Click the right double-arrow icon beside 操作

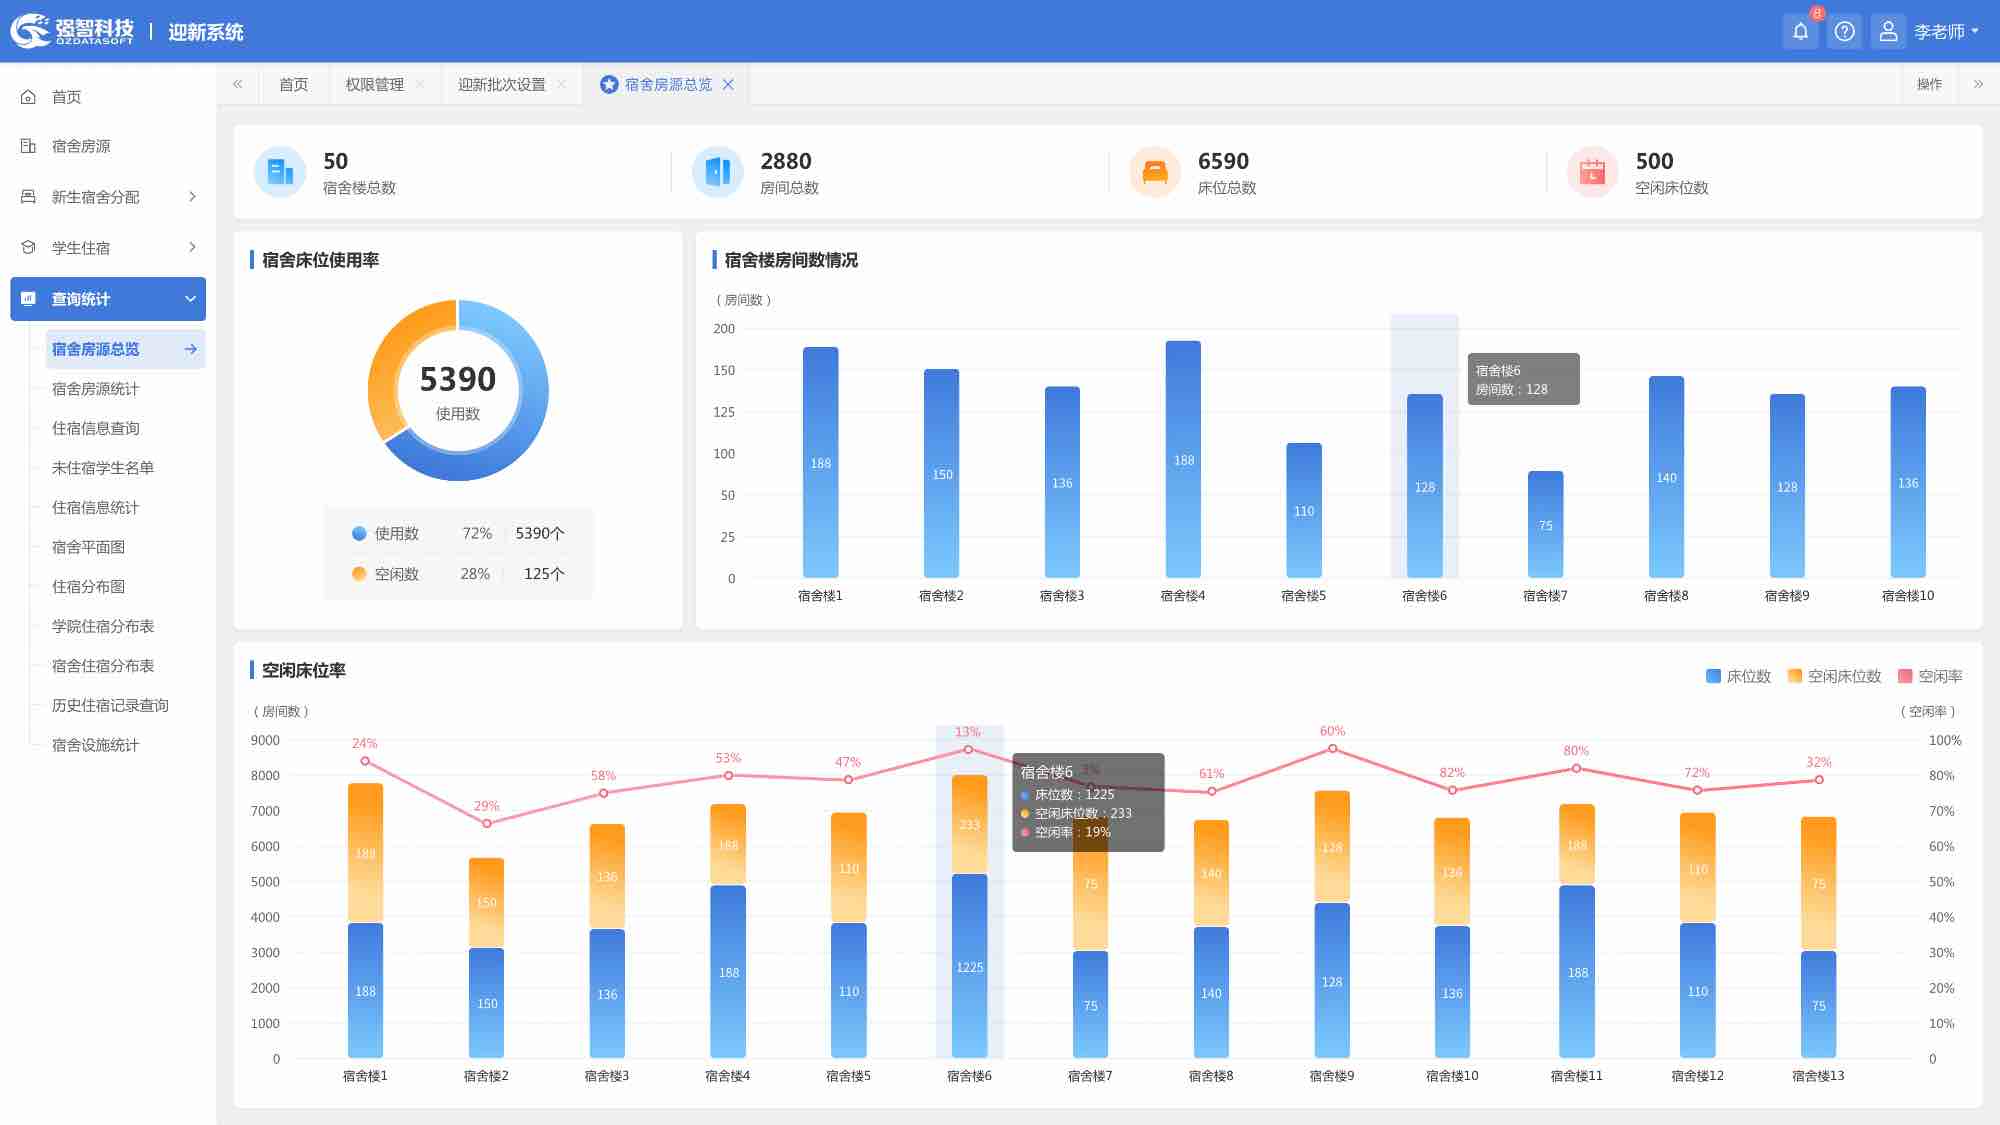[1978, 84]
